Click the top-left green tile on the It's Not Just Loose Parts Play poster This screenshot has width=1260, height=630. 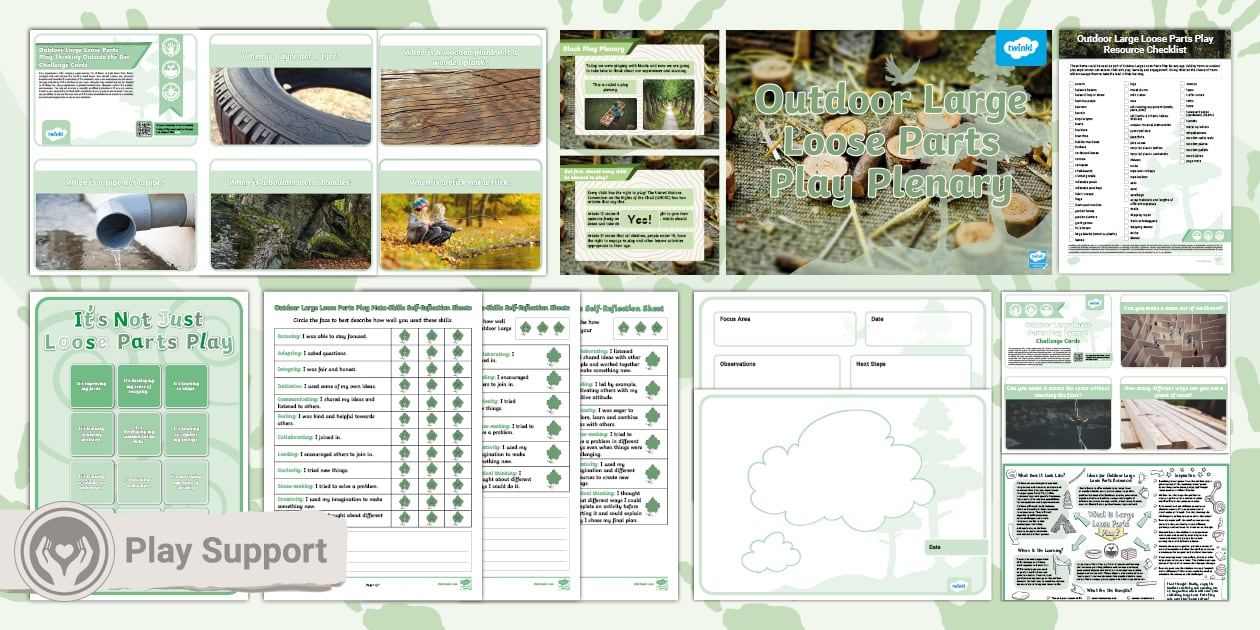[93, 385]
